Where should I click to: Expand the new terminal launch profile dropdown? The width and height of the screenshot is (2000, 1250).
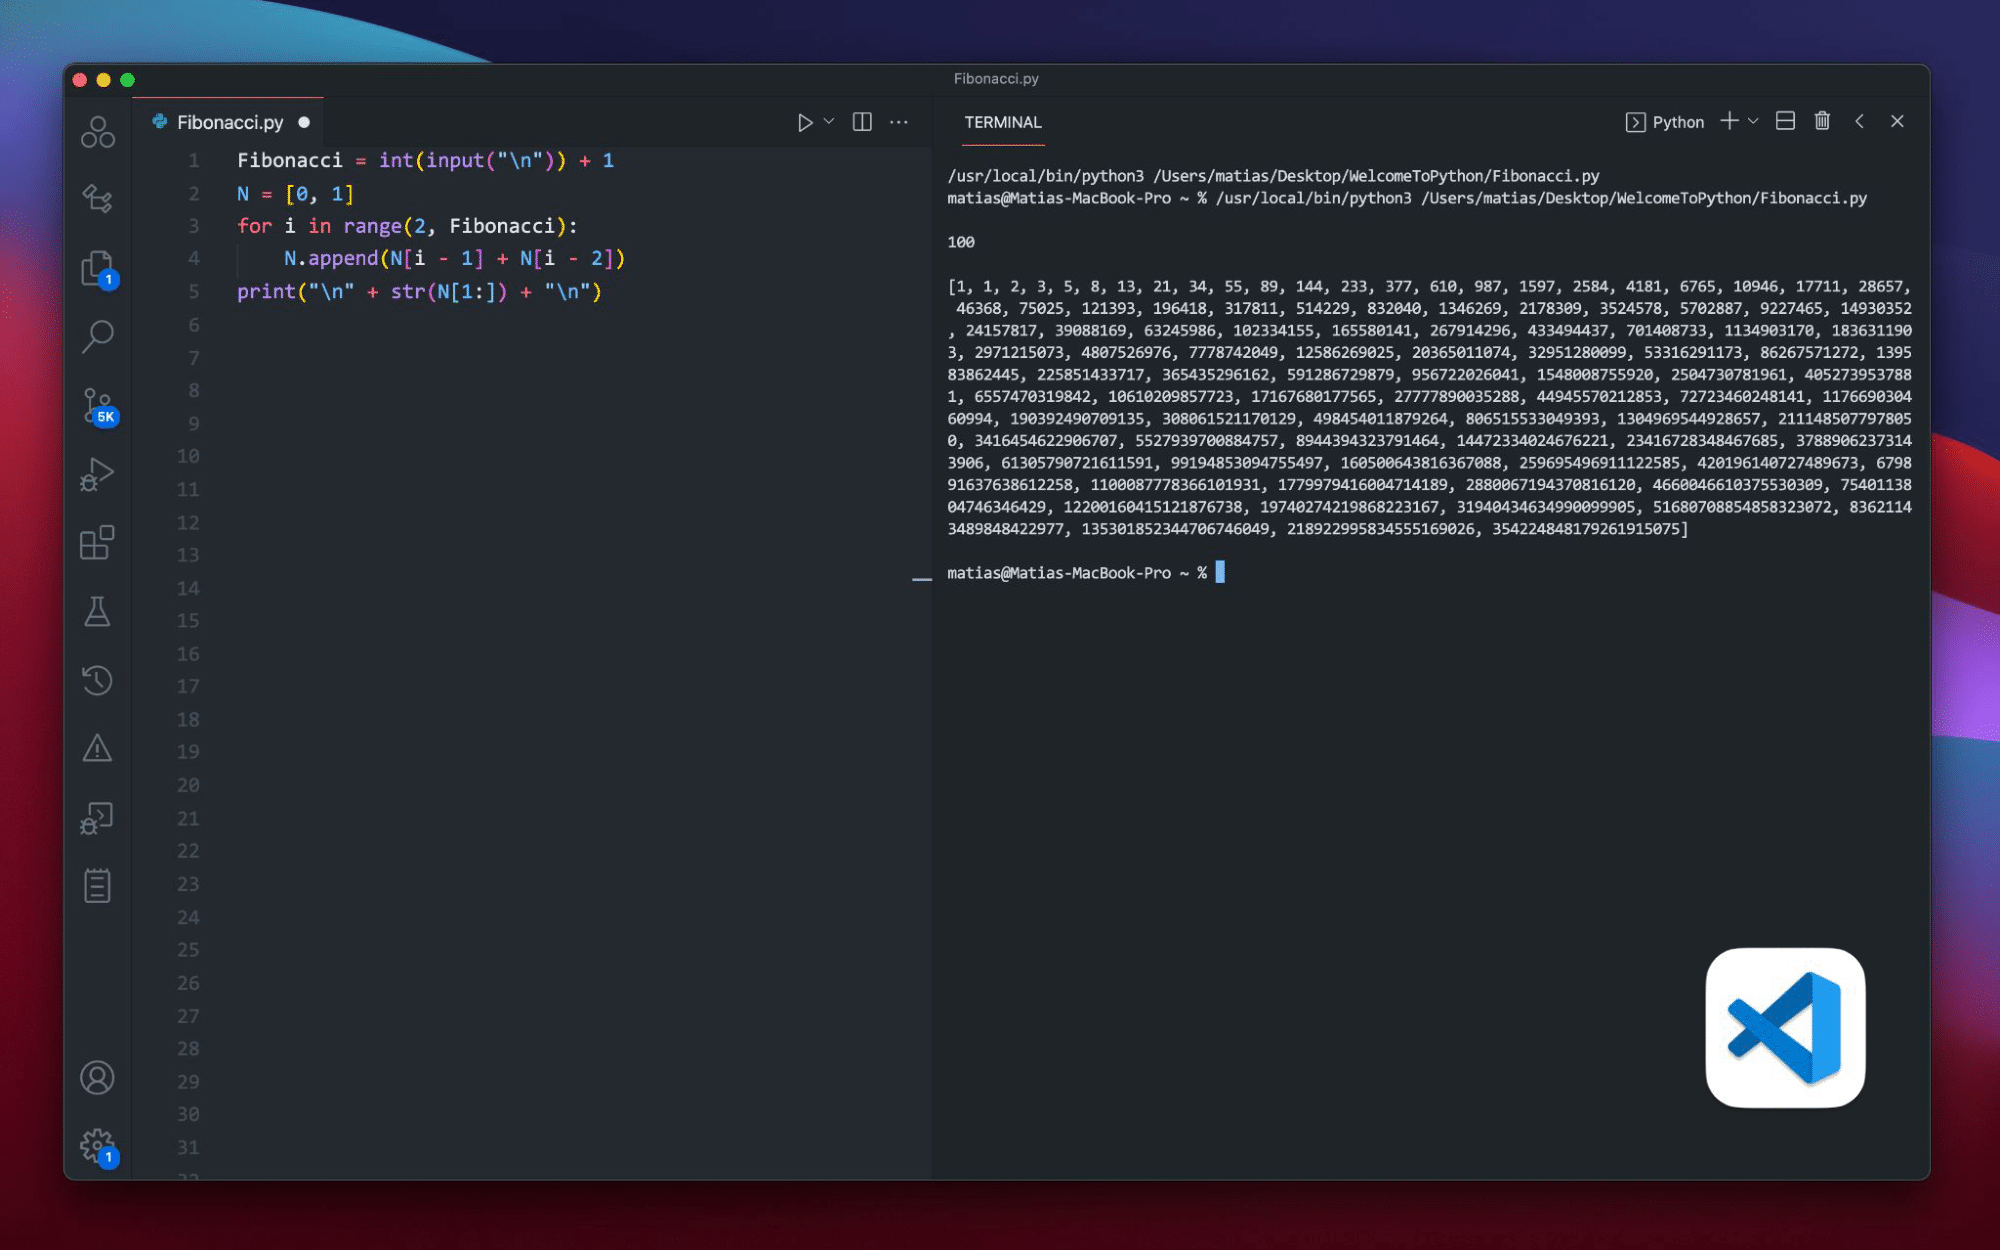(1753, 122)
